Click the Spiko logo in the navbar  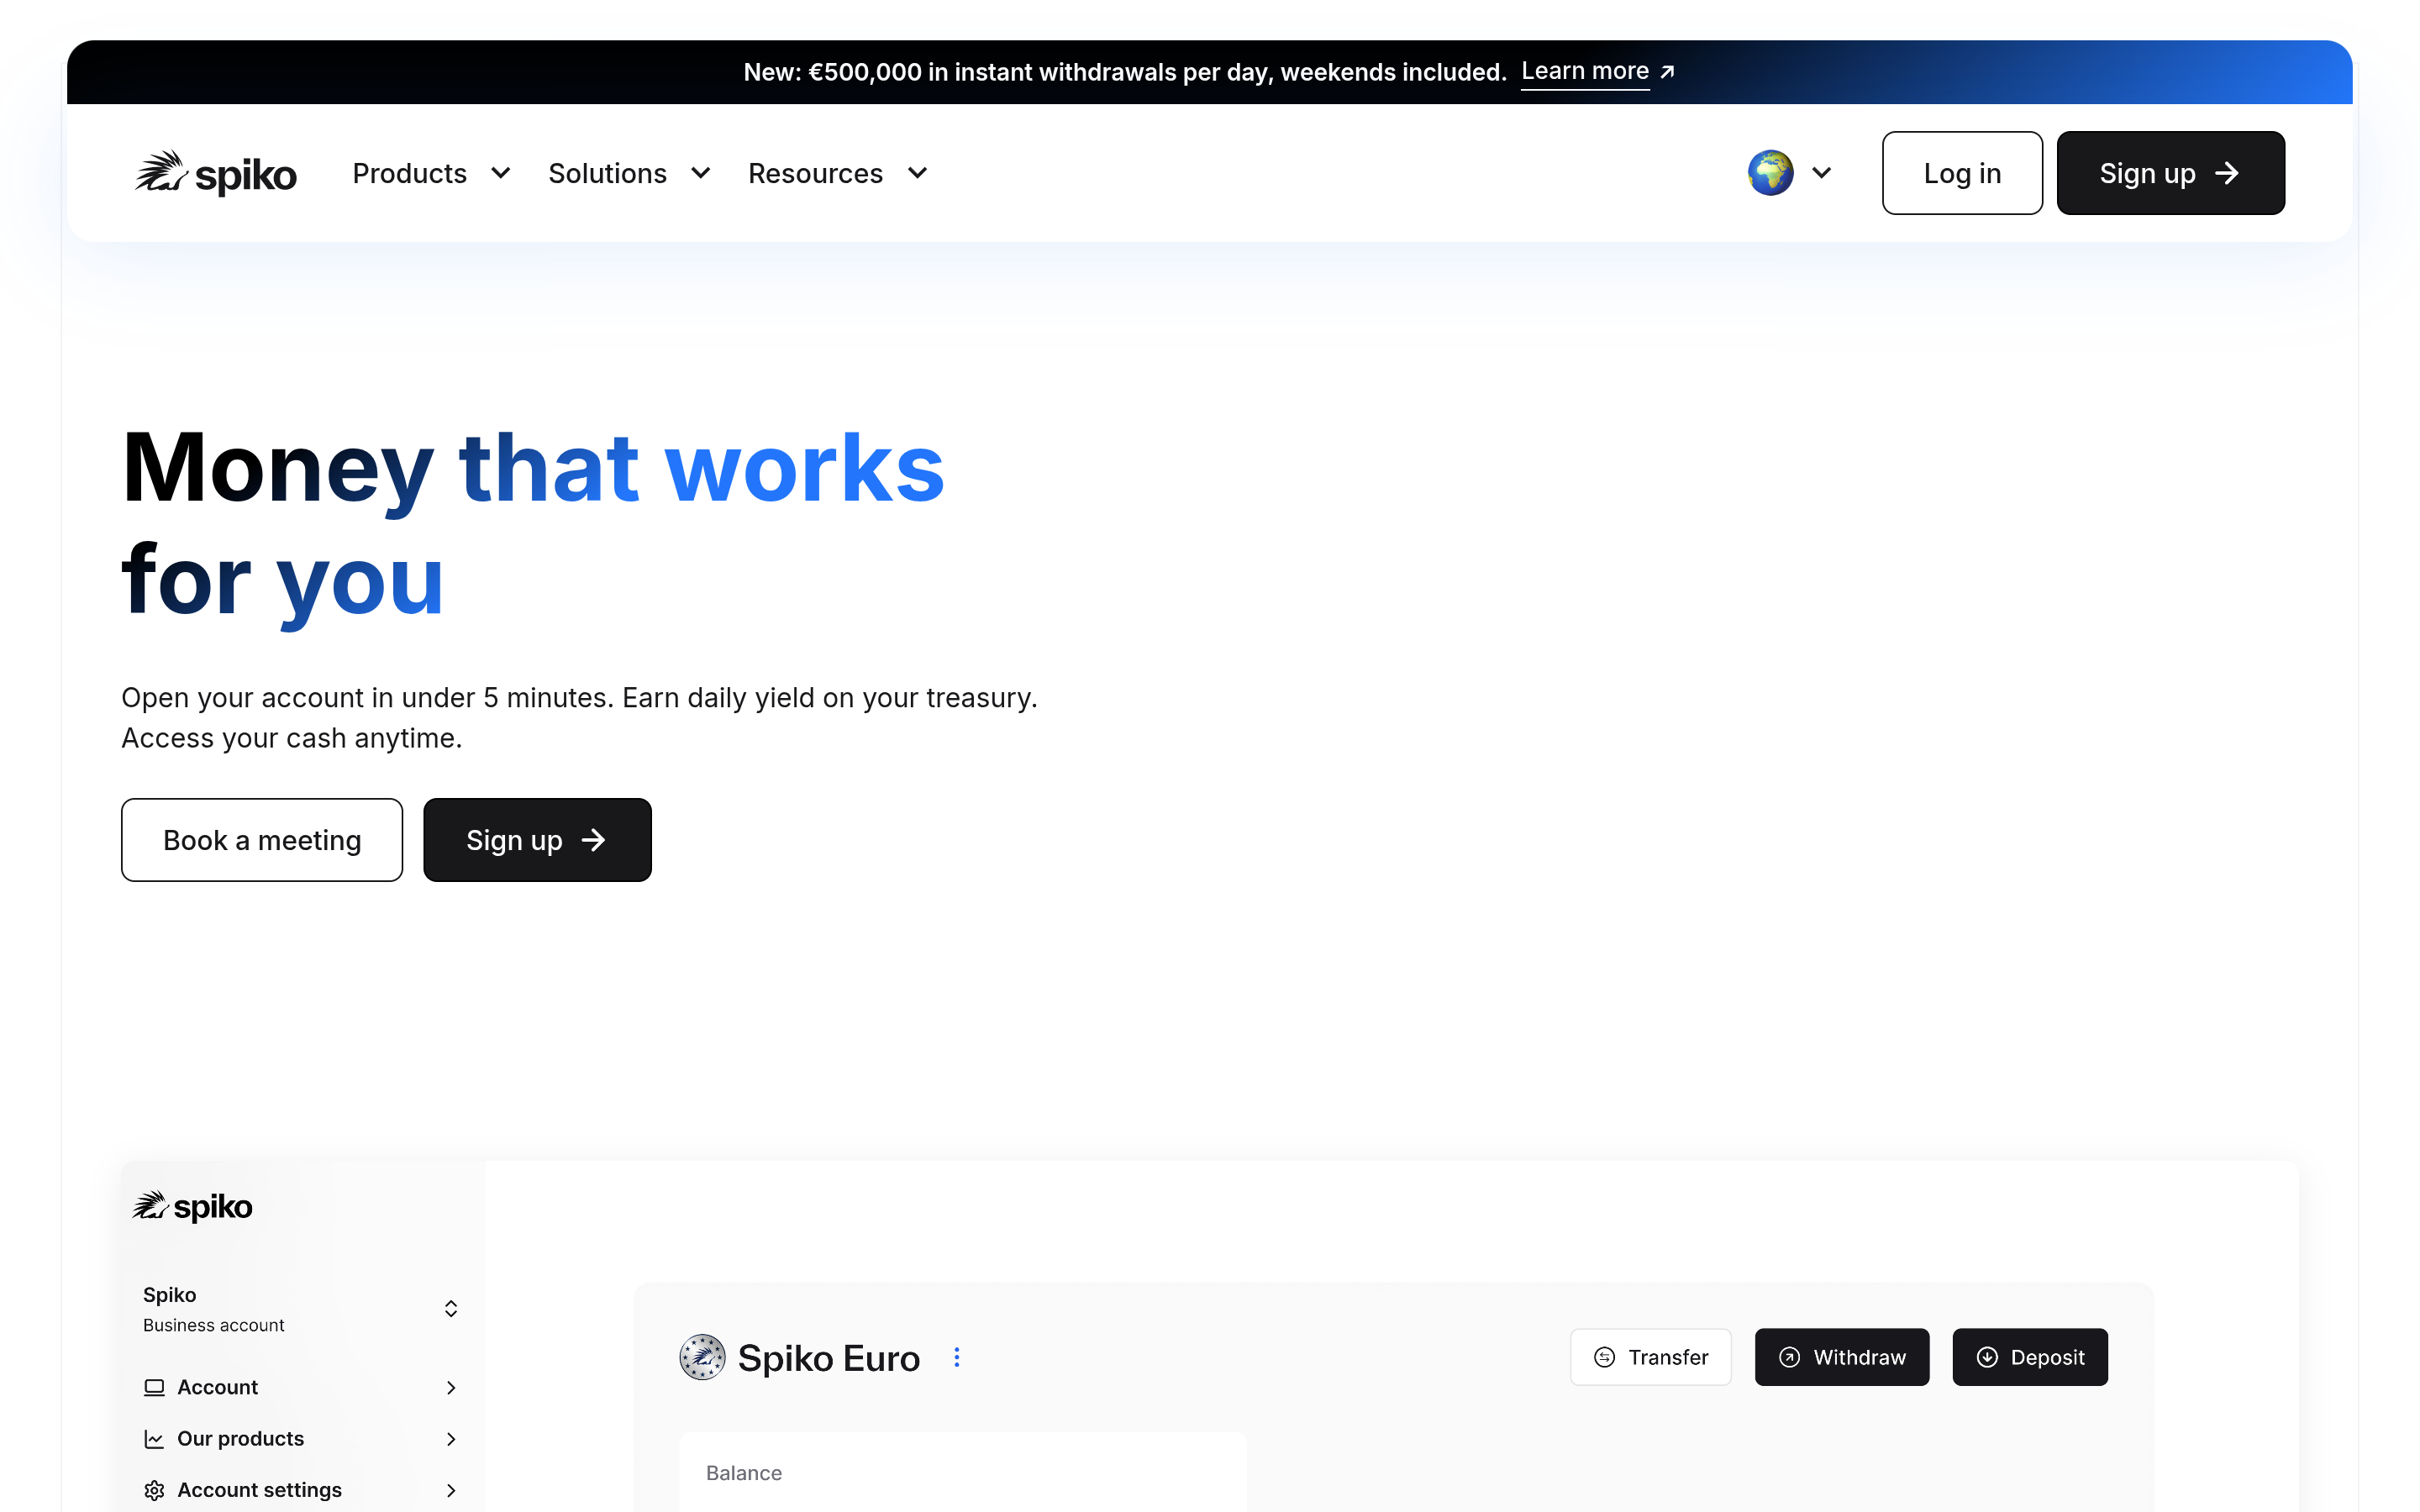coord(216,173)
